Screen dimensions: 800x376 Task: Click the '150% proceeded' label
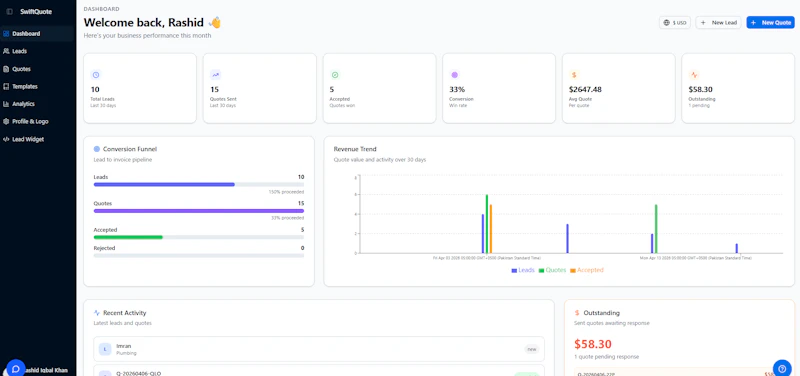click(286, 192)
